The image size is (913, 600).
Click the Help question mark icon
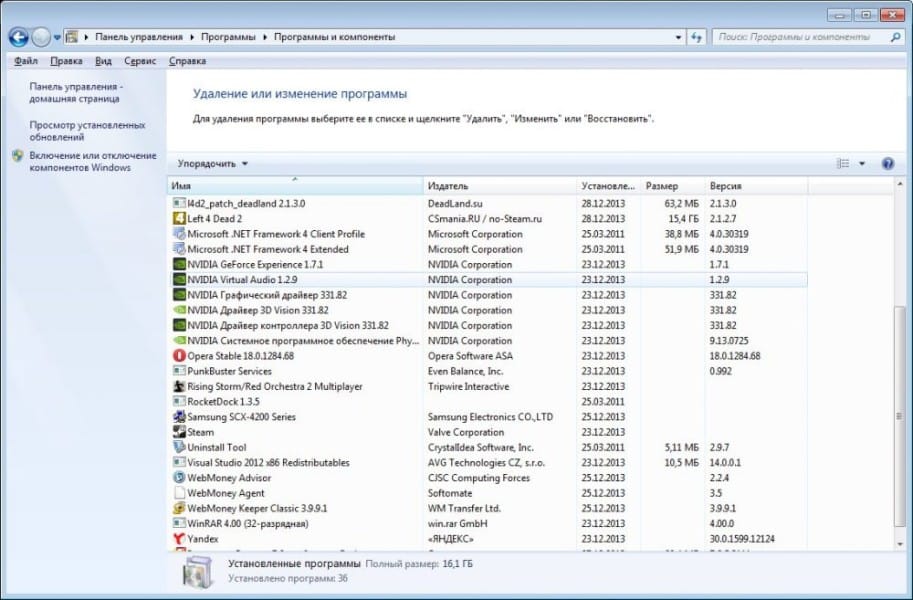point(888,163)
